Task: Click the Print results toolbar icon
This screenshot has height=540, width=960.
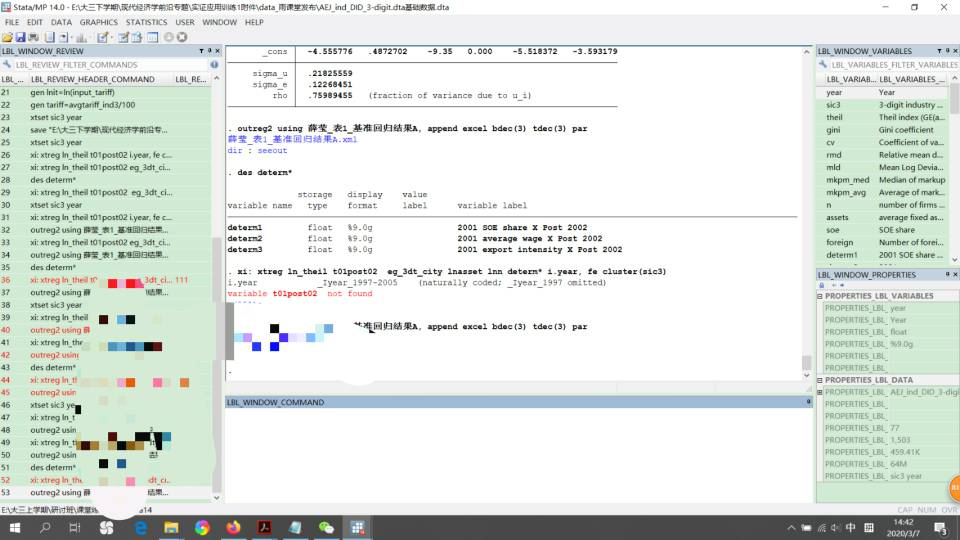Action: click(34, 37)
